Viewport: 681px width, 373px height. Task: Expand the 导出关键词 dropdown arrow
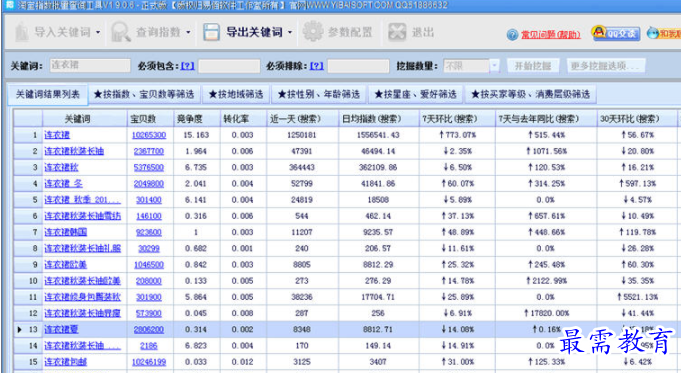coord(290,33)
